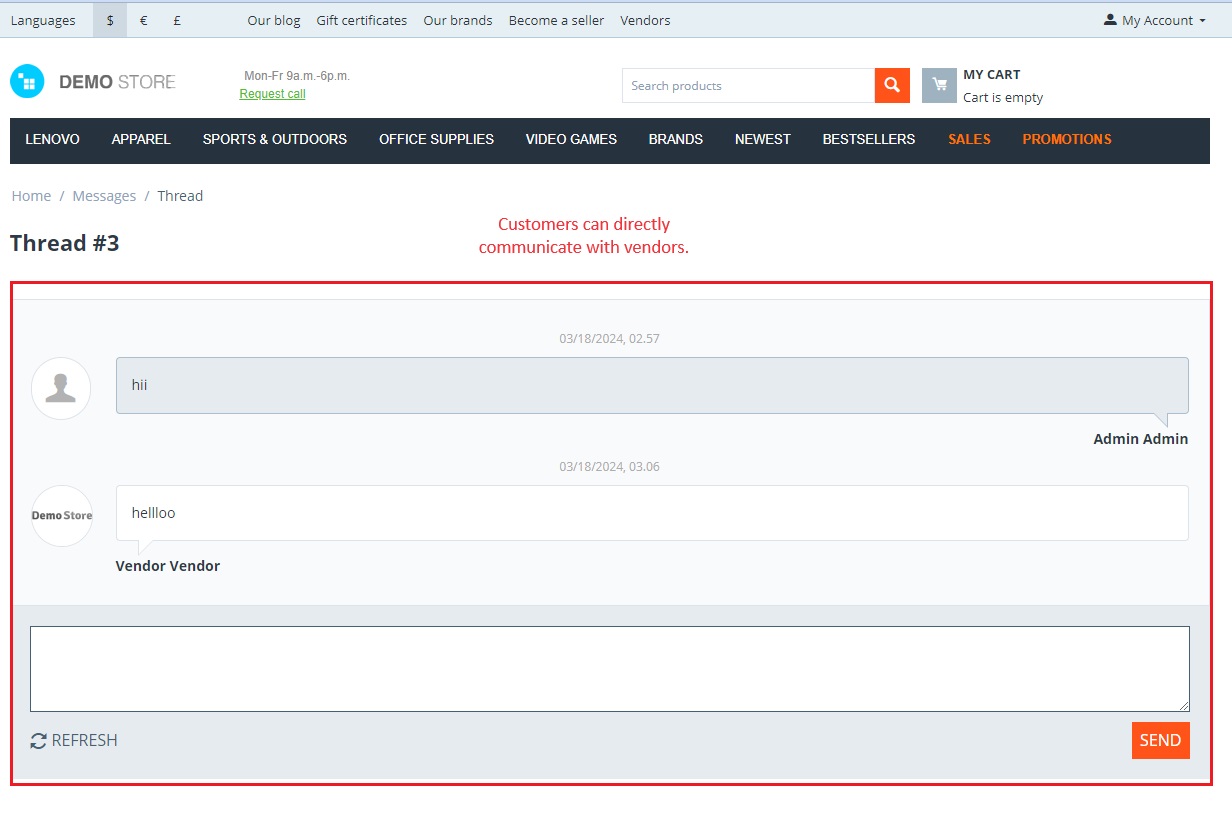The width and height of the screenshot is (1232, 831).
Task: Click the message reply text area
Action: [x=610, y=669]
